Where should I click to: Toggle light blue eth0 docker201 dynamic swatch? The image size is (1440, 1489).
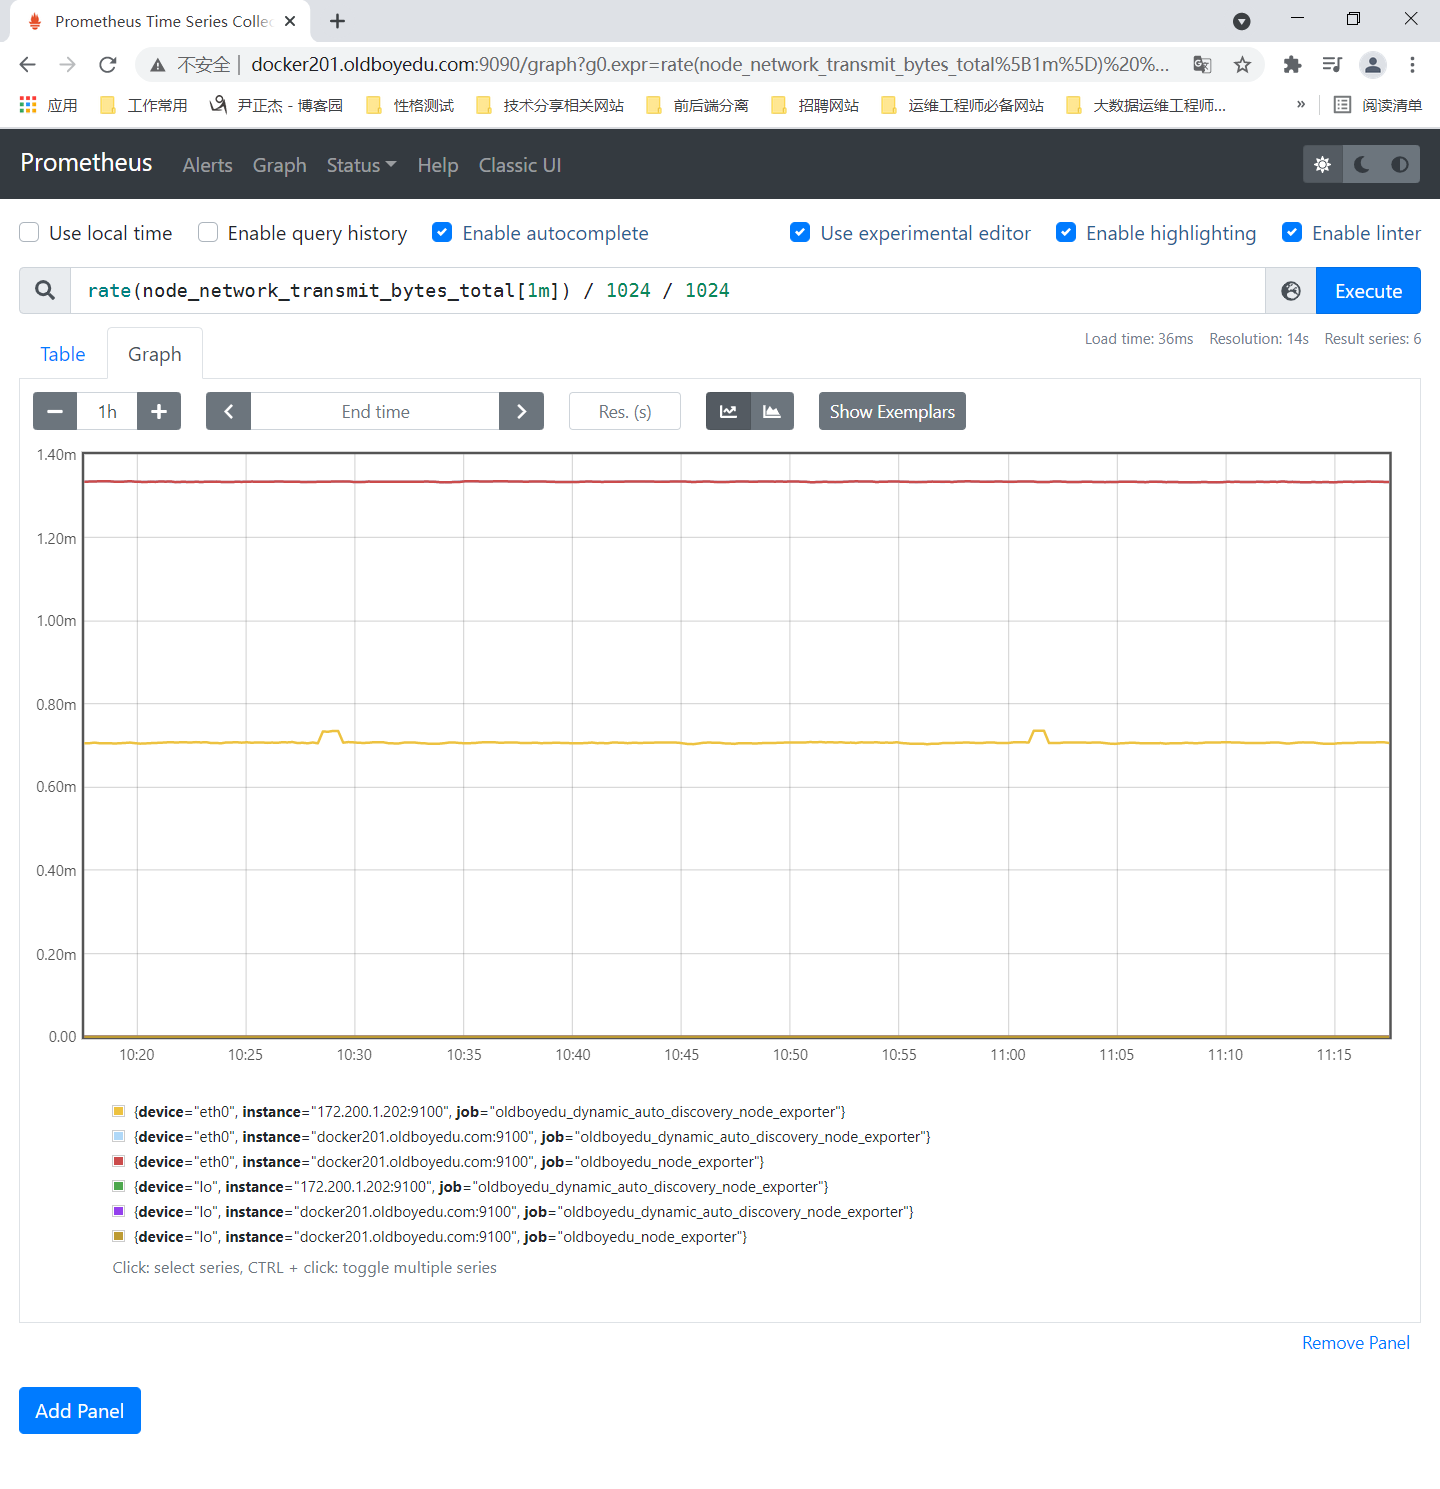(119, 1136)
